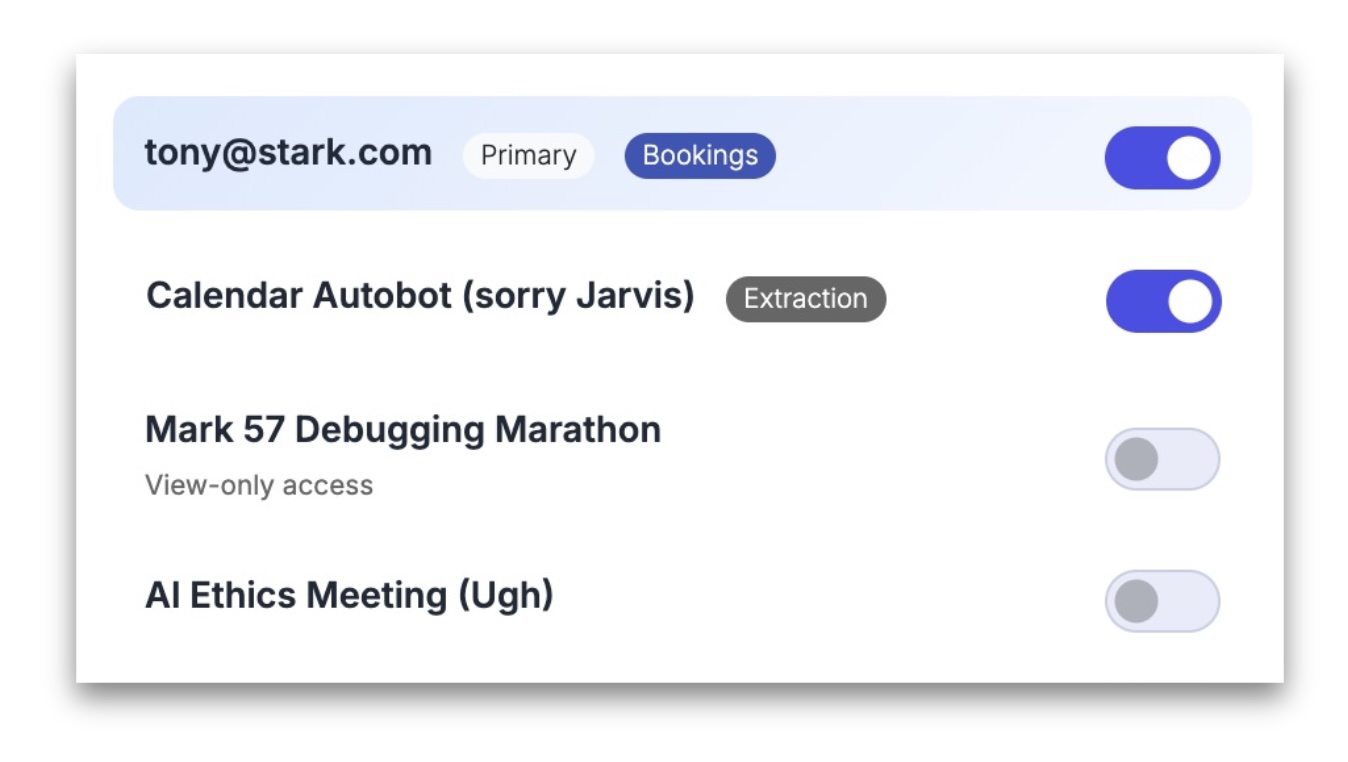Click the Primary tag next to tony@stark.com
Viewport: 1348px width, 762px height.
[528, 155]
